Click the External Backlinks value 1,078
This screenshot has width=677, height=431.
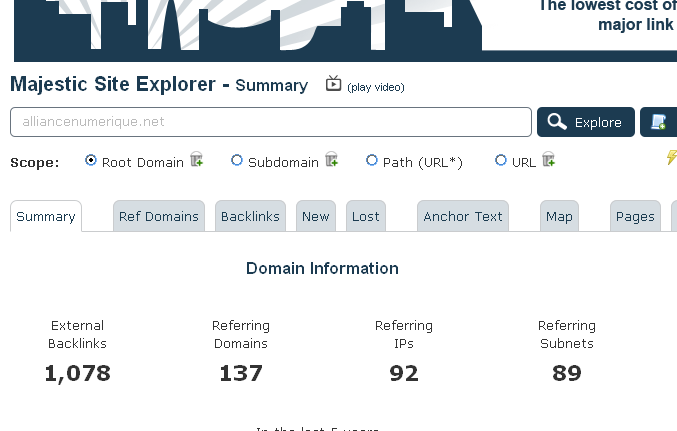[x=78, y=374]
